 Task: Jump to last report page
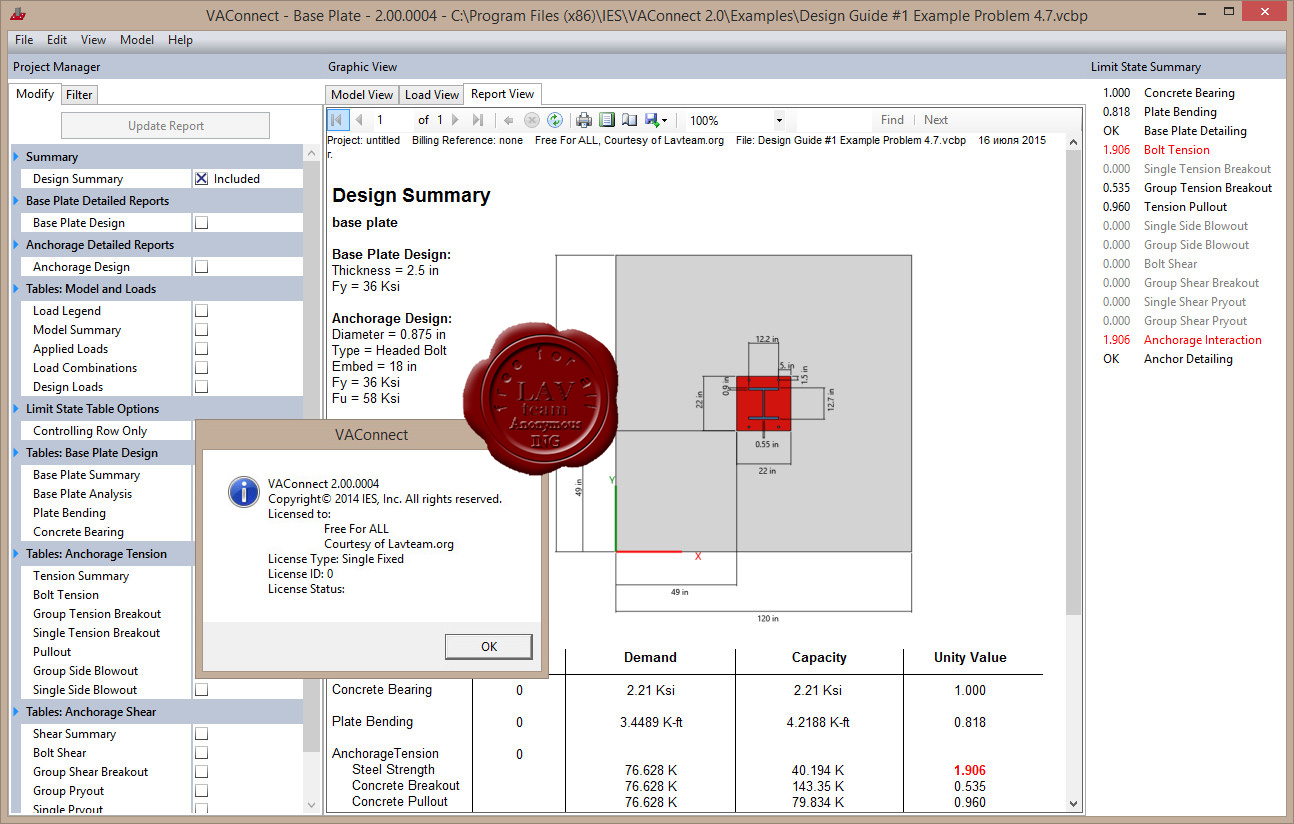pos(478,120)
